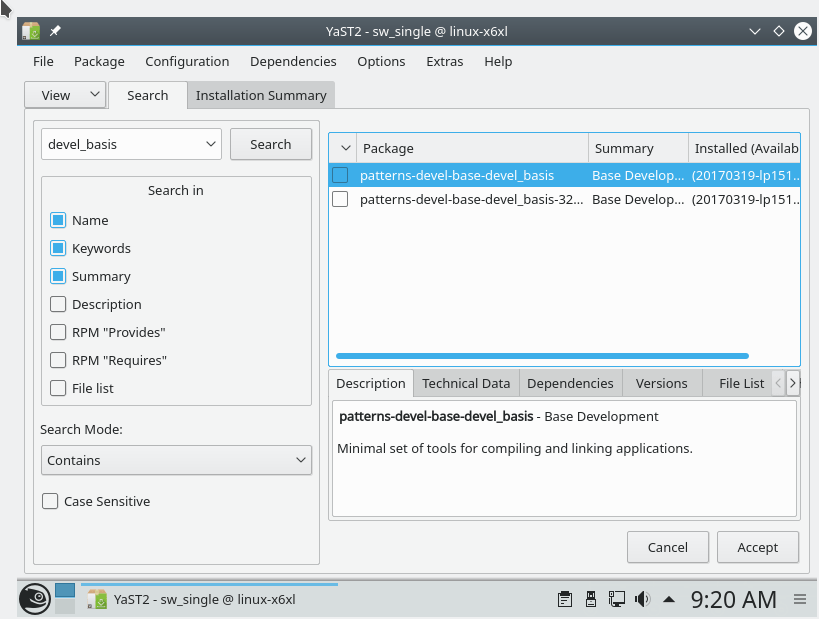Open the Package menu
This screenshot has height=619, width=819.
click(99, 61)
